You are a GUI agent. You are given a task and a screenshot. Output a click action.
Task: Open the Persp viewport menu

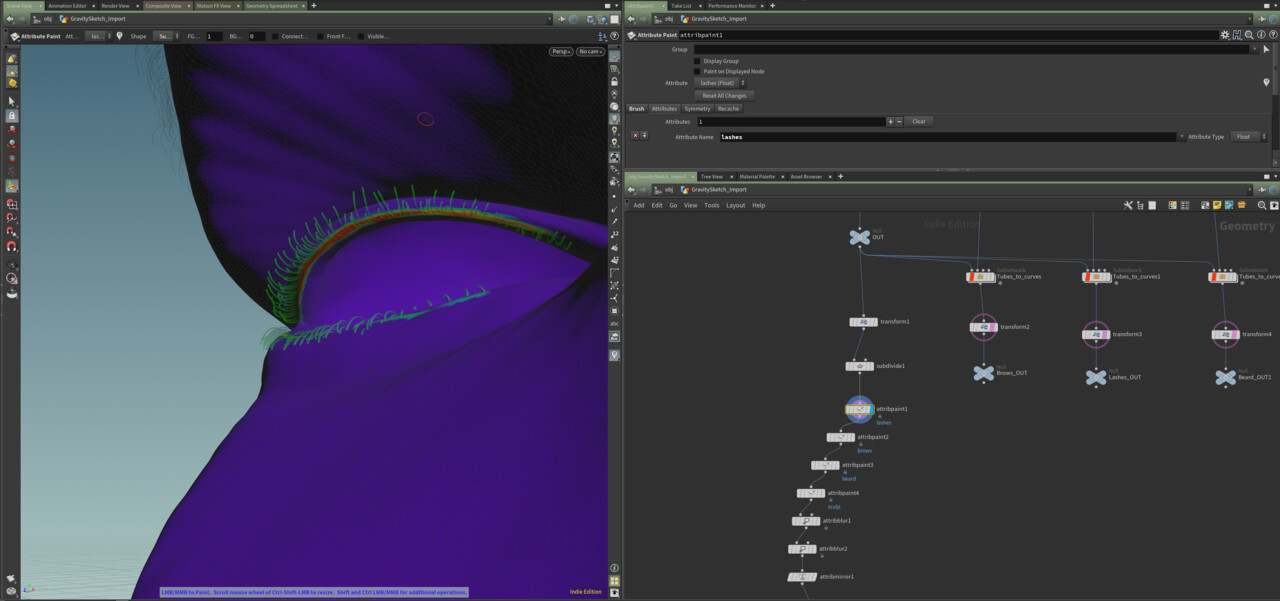point(560,51)
